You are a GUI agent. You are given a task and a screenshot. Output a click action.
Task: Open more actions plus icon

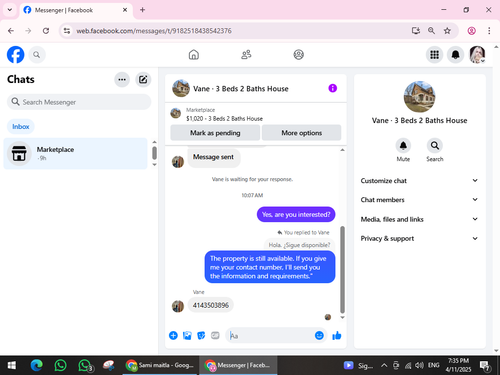click(173, 335)
